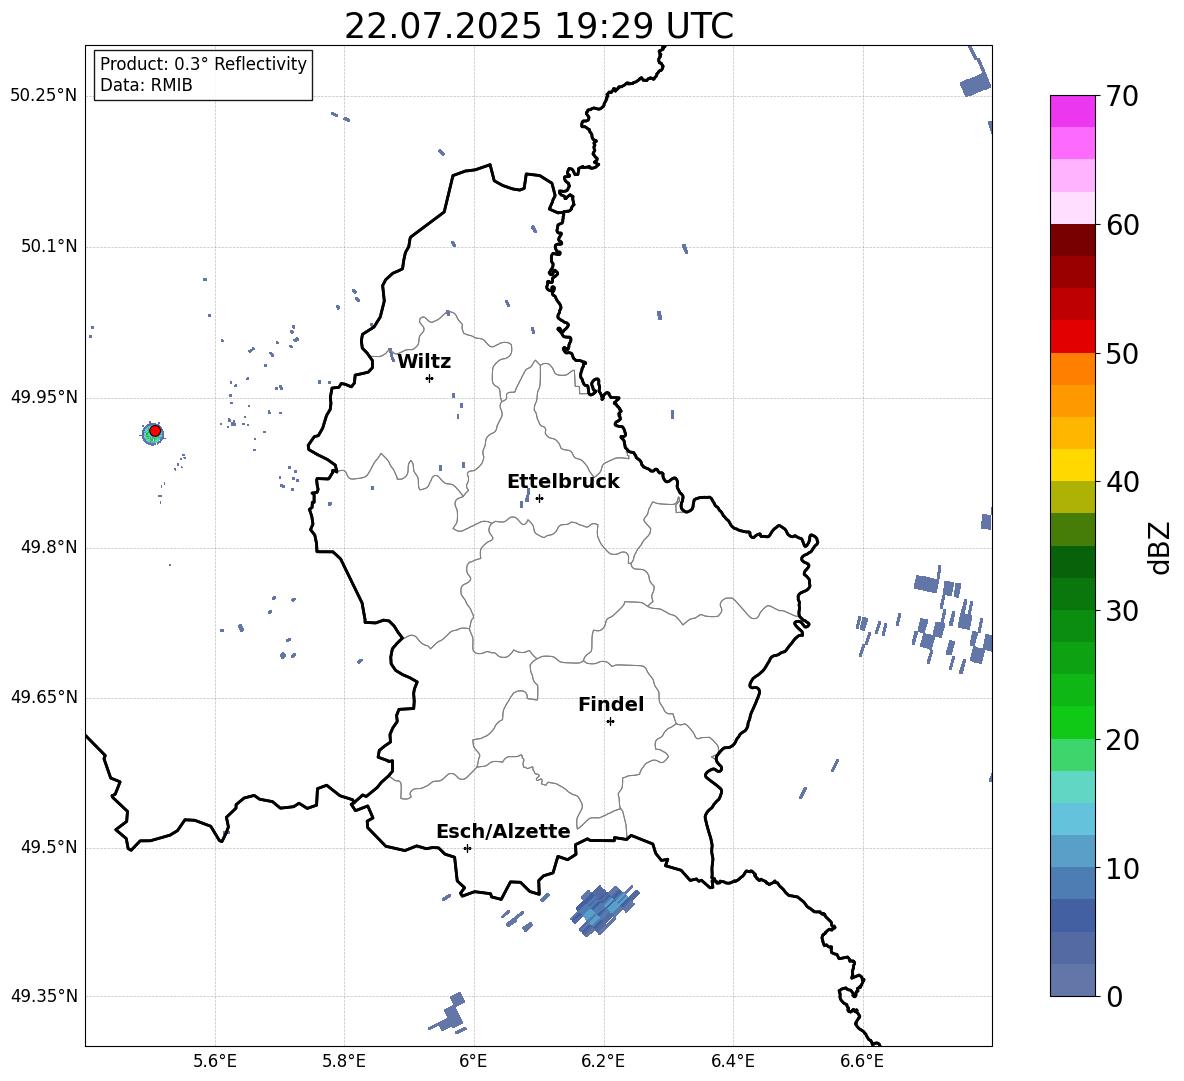Click the cross marker at Ettelbruck

[539, 498]
